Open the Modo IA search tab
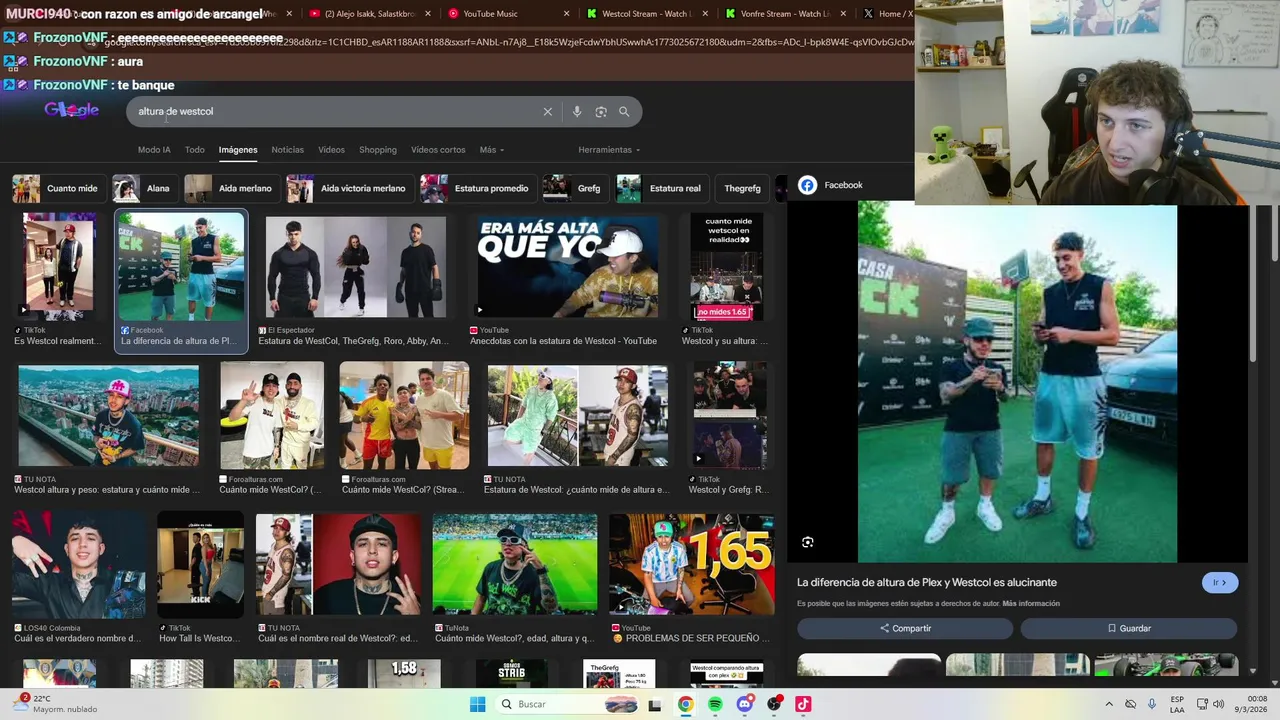 click(154, 150)
